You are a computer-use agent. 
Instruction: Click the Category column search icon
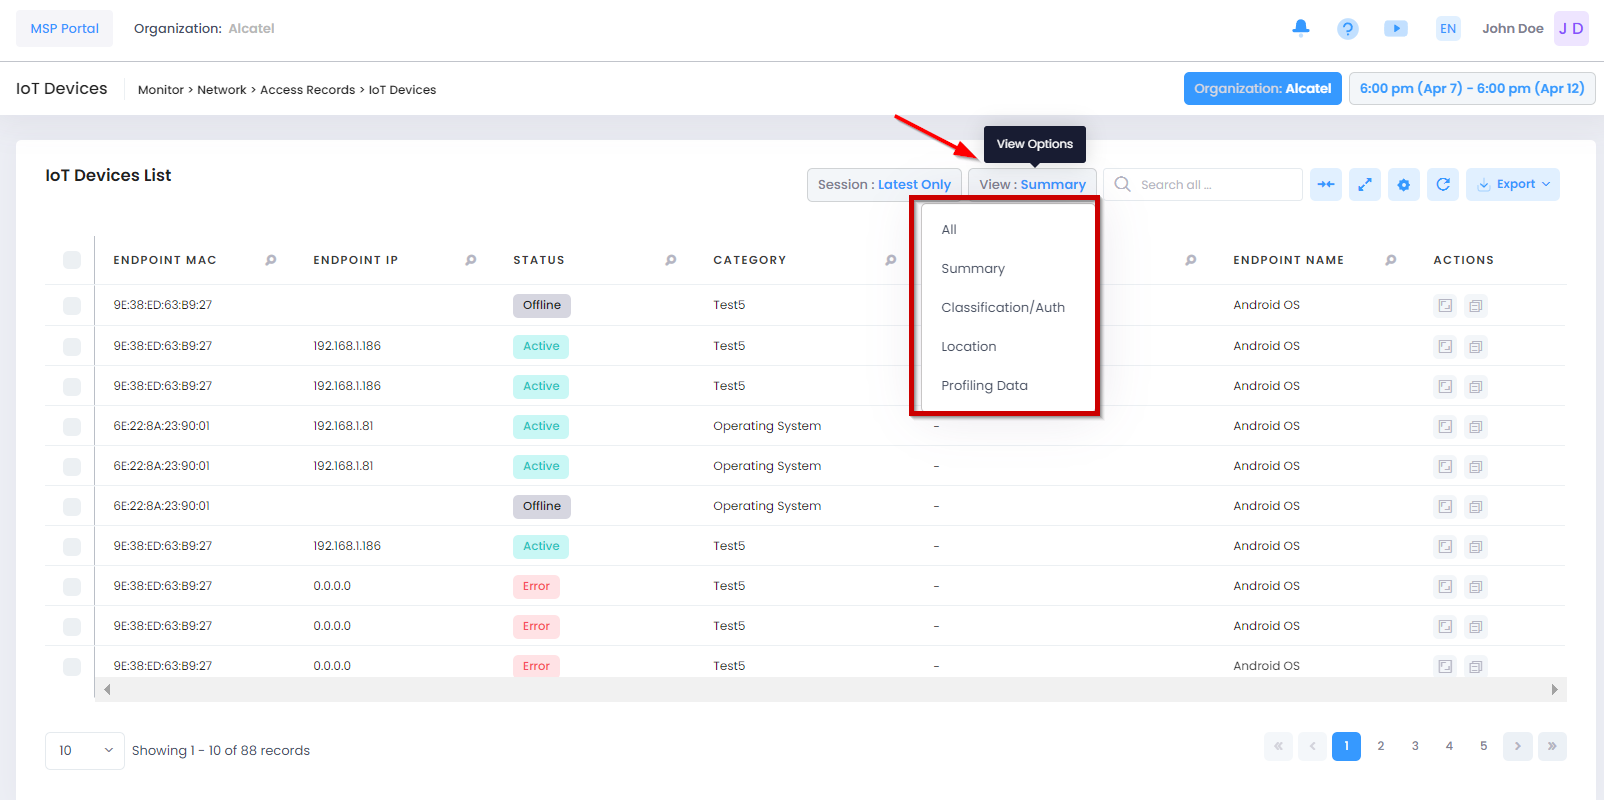pos(891,260)
